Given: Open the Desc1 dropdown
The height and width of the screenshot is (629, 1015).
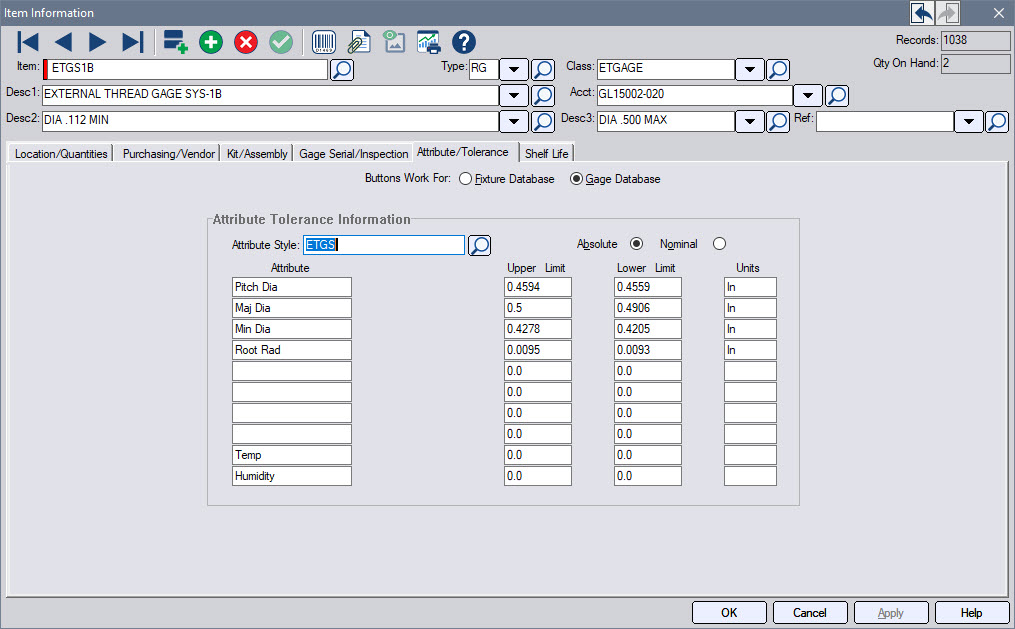Looking at the screenshot, I should [x=513, y=95].
